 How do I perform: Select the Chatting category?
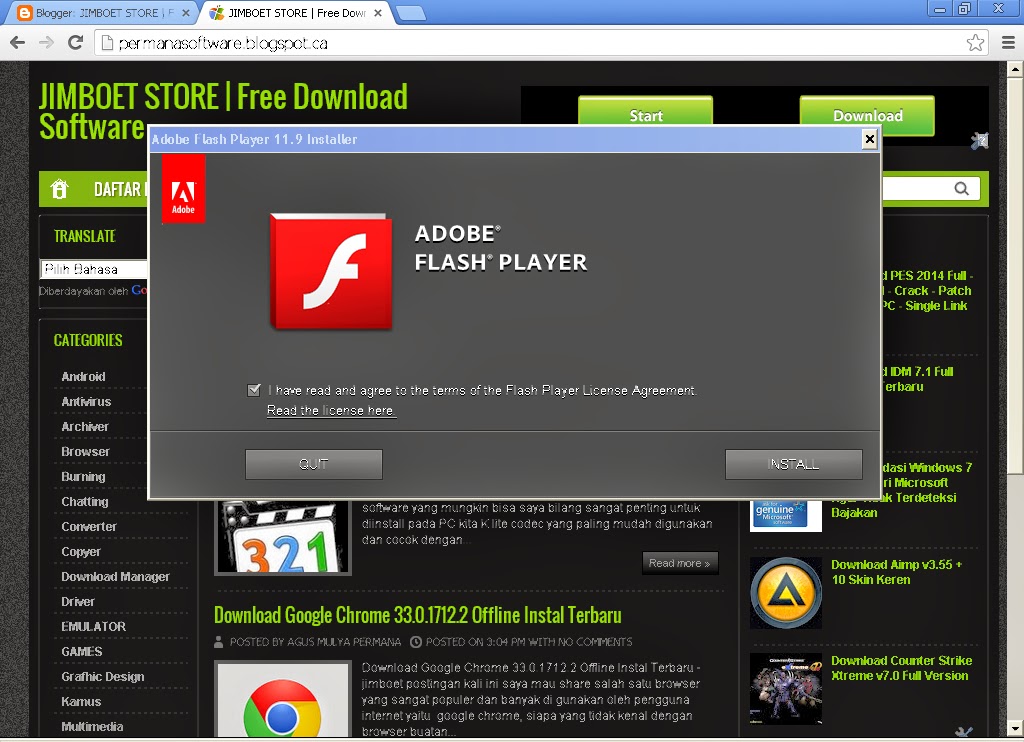[x=85, y=502]
